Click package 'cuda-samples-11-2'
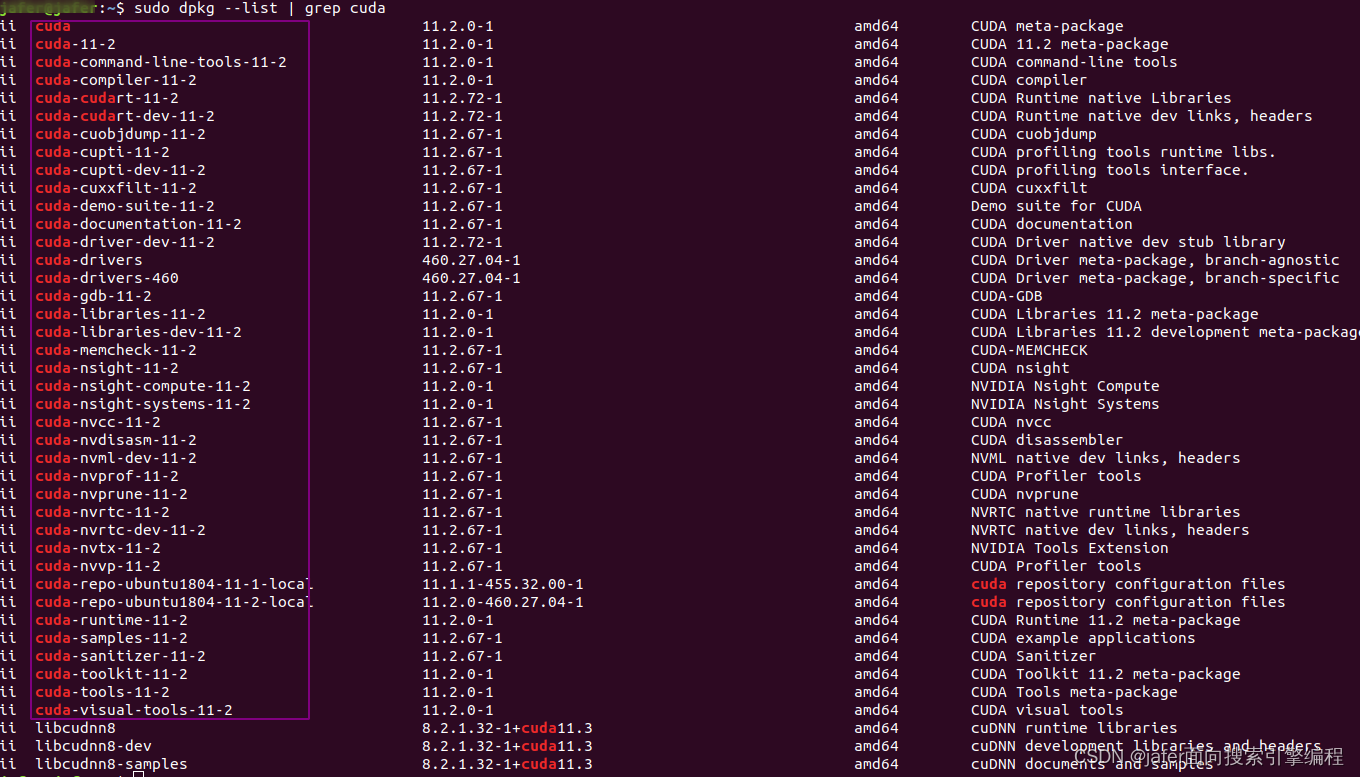This screenshot has height=777, width=1360. [x=111, y=638]
